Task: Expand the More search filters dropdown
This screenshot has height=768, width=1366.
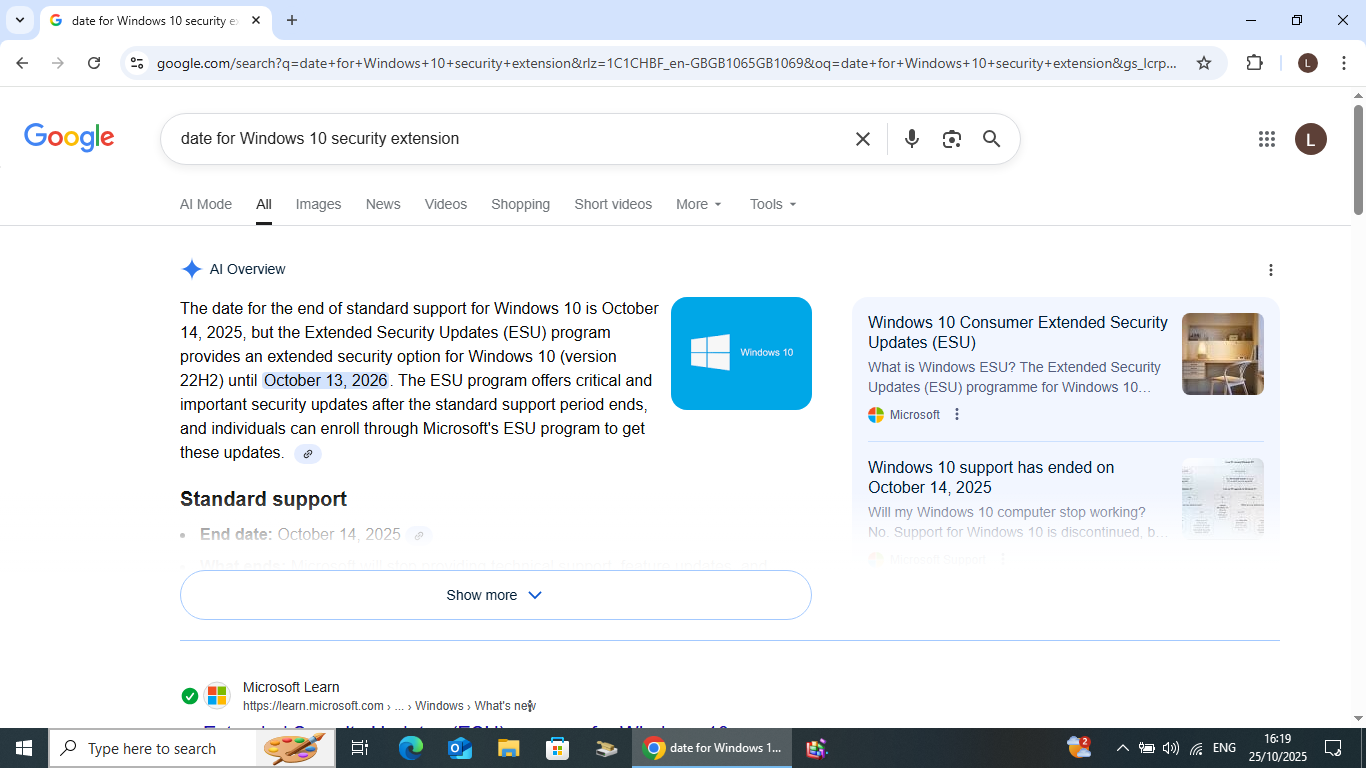Action: (698, 204)
